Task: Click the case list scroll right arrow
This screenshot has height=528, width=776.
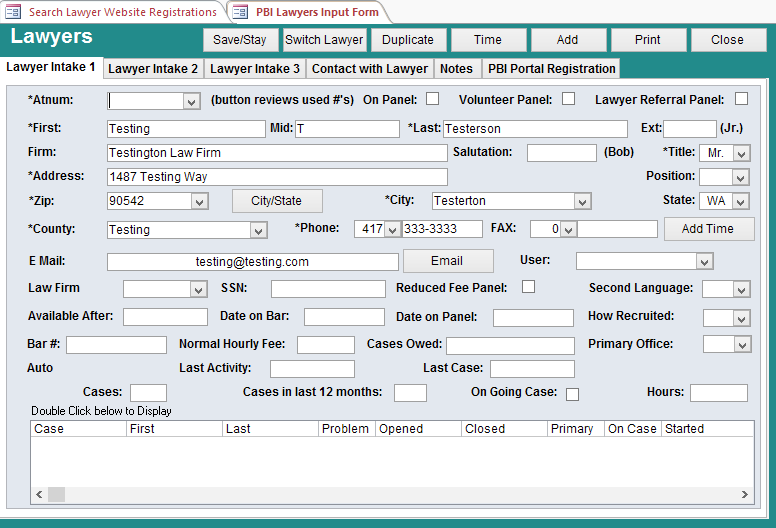Action: tap(745, 494)
